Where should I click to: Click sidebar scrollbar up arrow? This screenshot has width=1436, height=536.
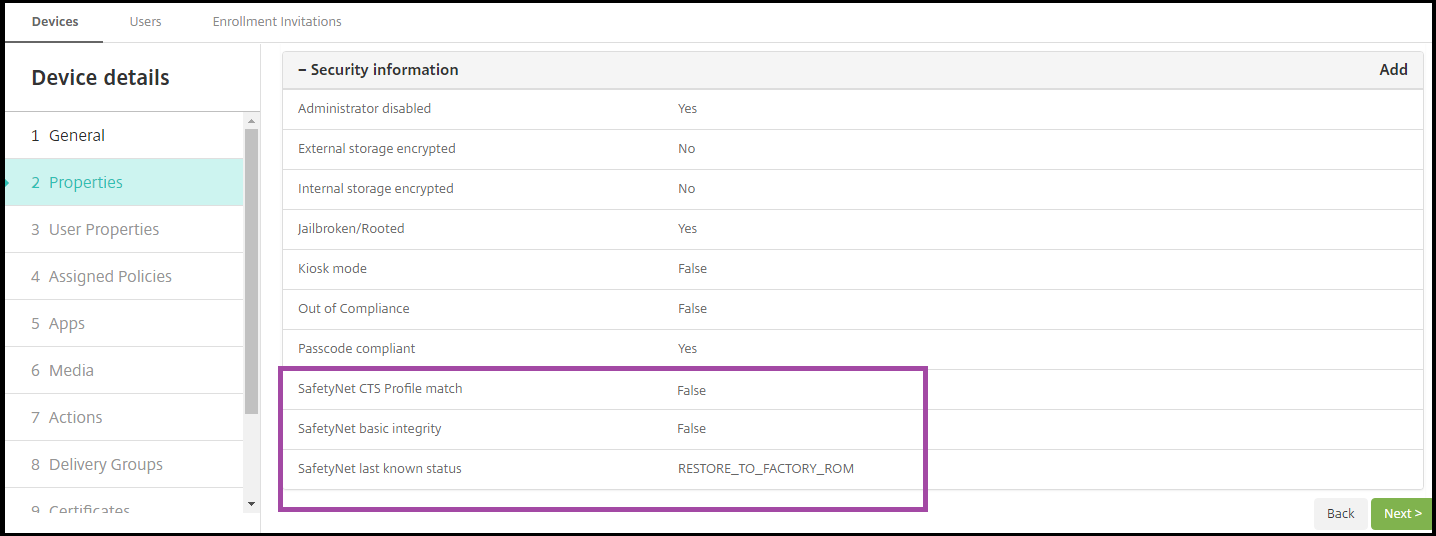[251, 121]
